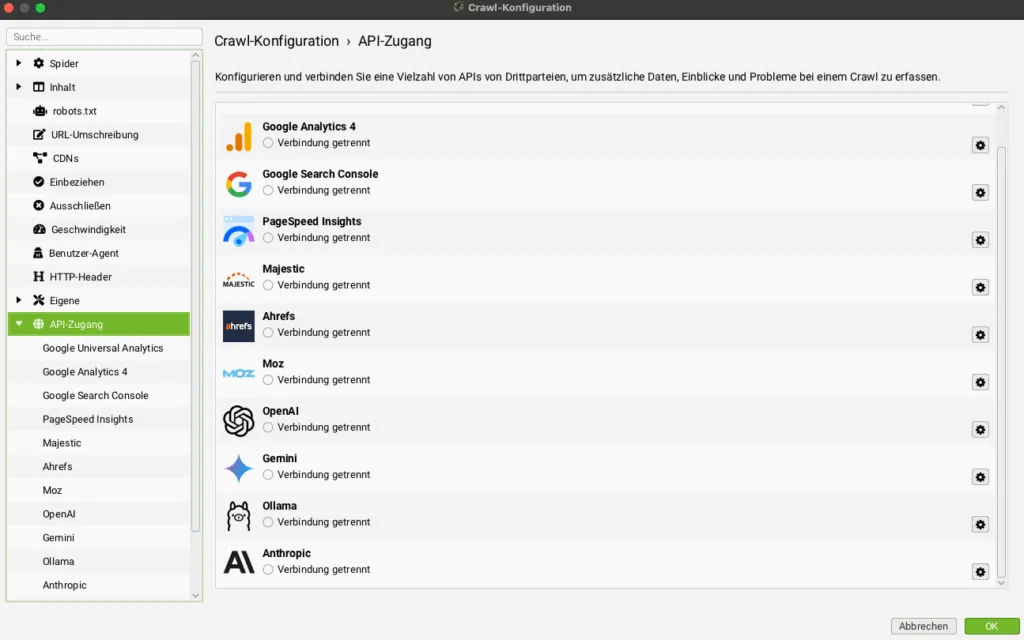Expand the Spider tree section
Viewport: 1024px width, 640px height.
[x=18, y=63]
